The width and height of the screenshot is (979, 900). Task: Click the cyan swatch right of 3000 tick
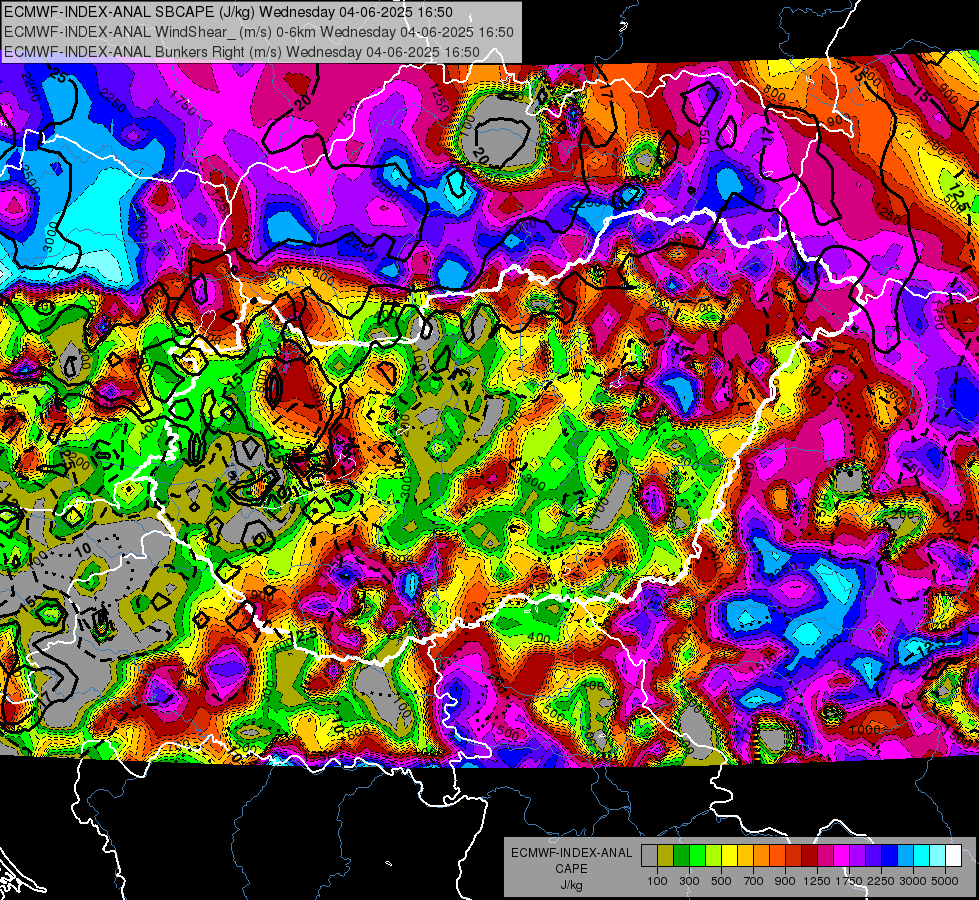(922, 856)
